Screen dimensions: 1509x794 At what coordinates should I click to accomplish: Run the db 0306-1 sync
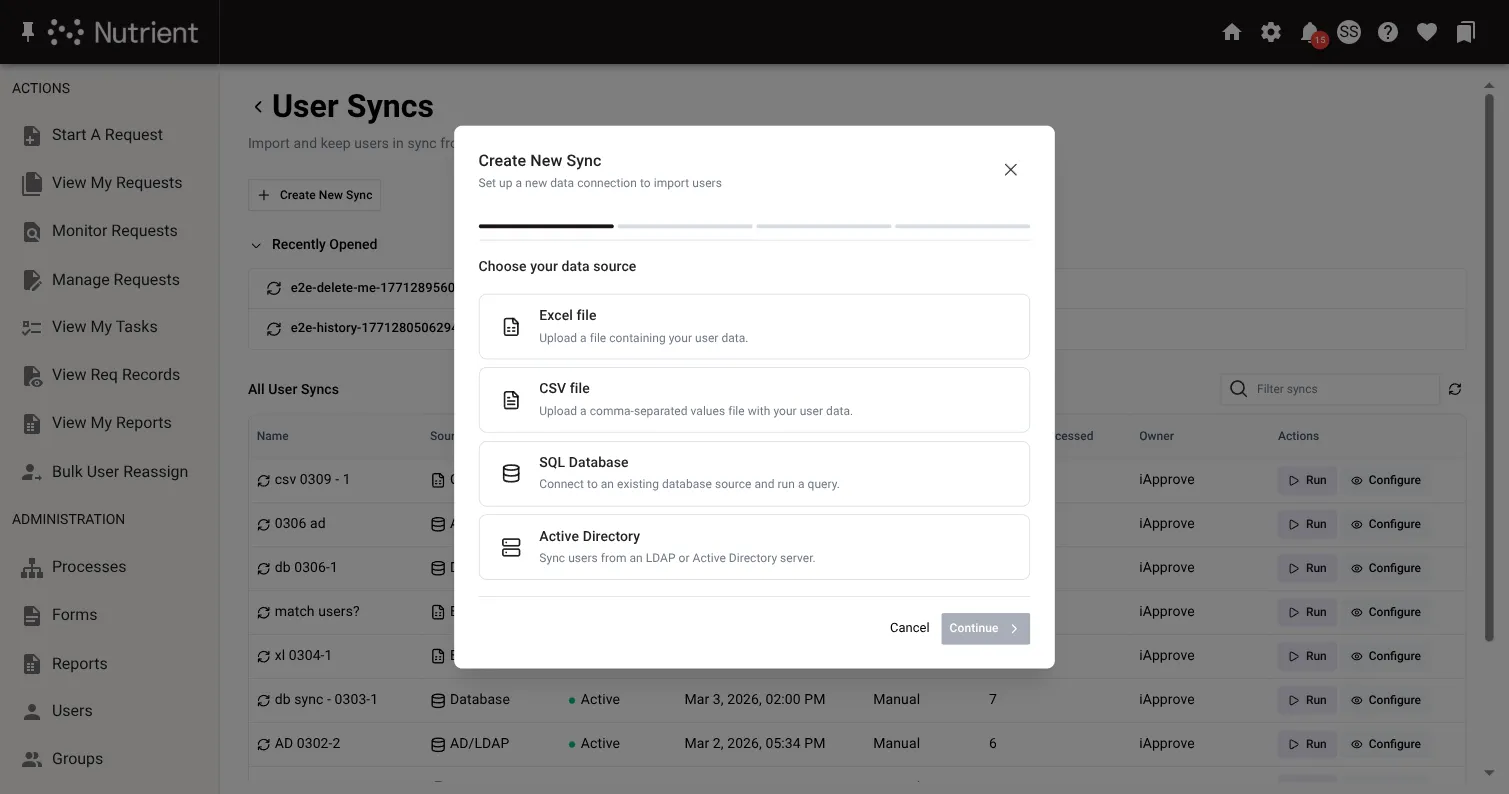coord(1307,568)
